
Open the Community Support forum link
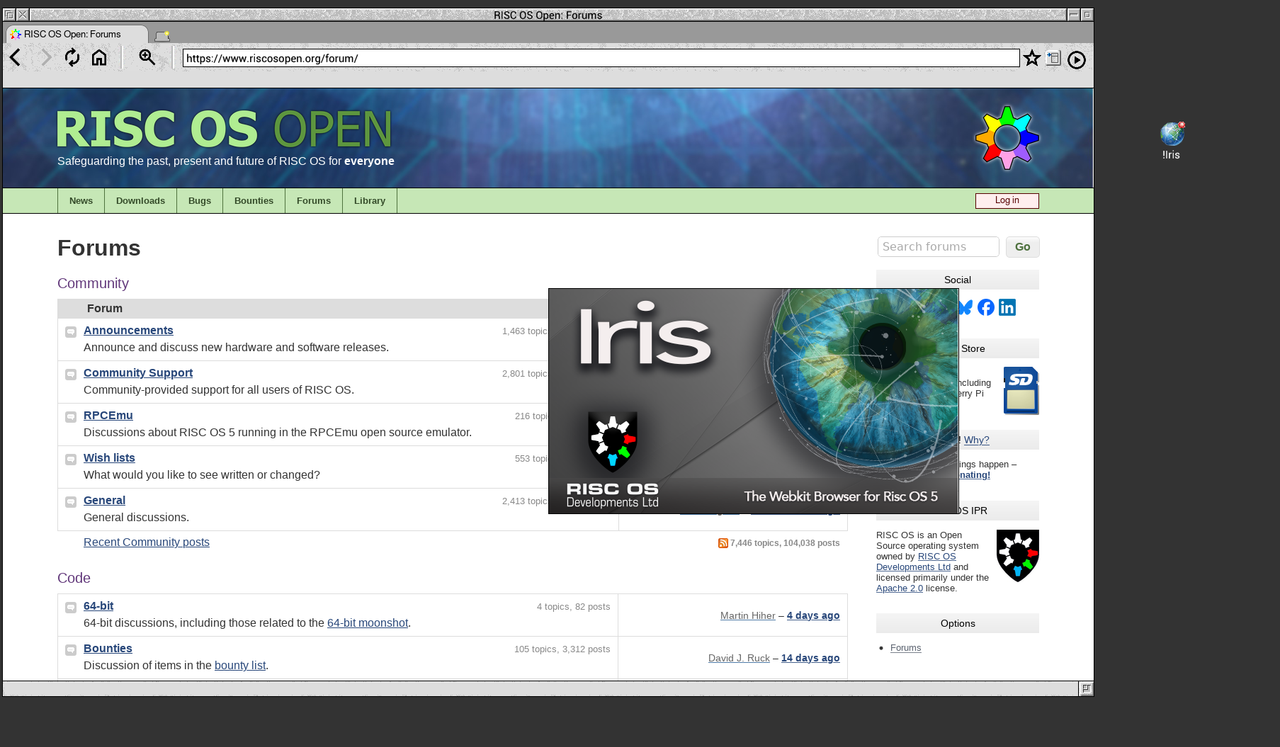tap(138, 373)
